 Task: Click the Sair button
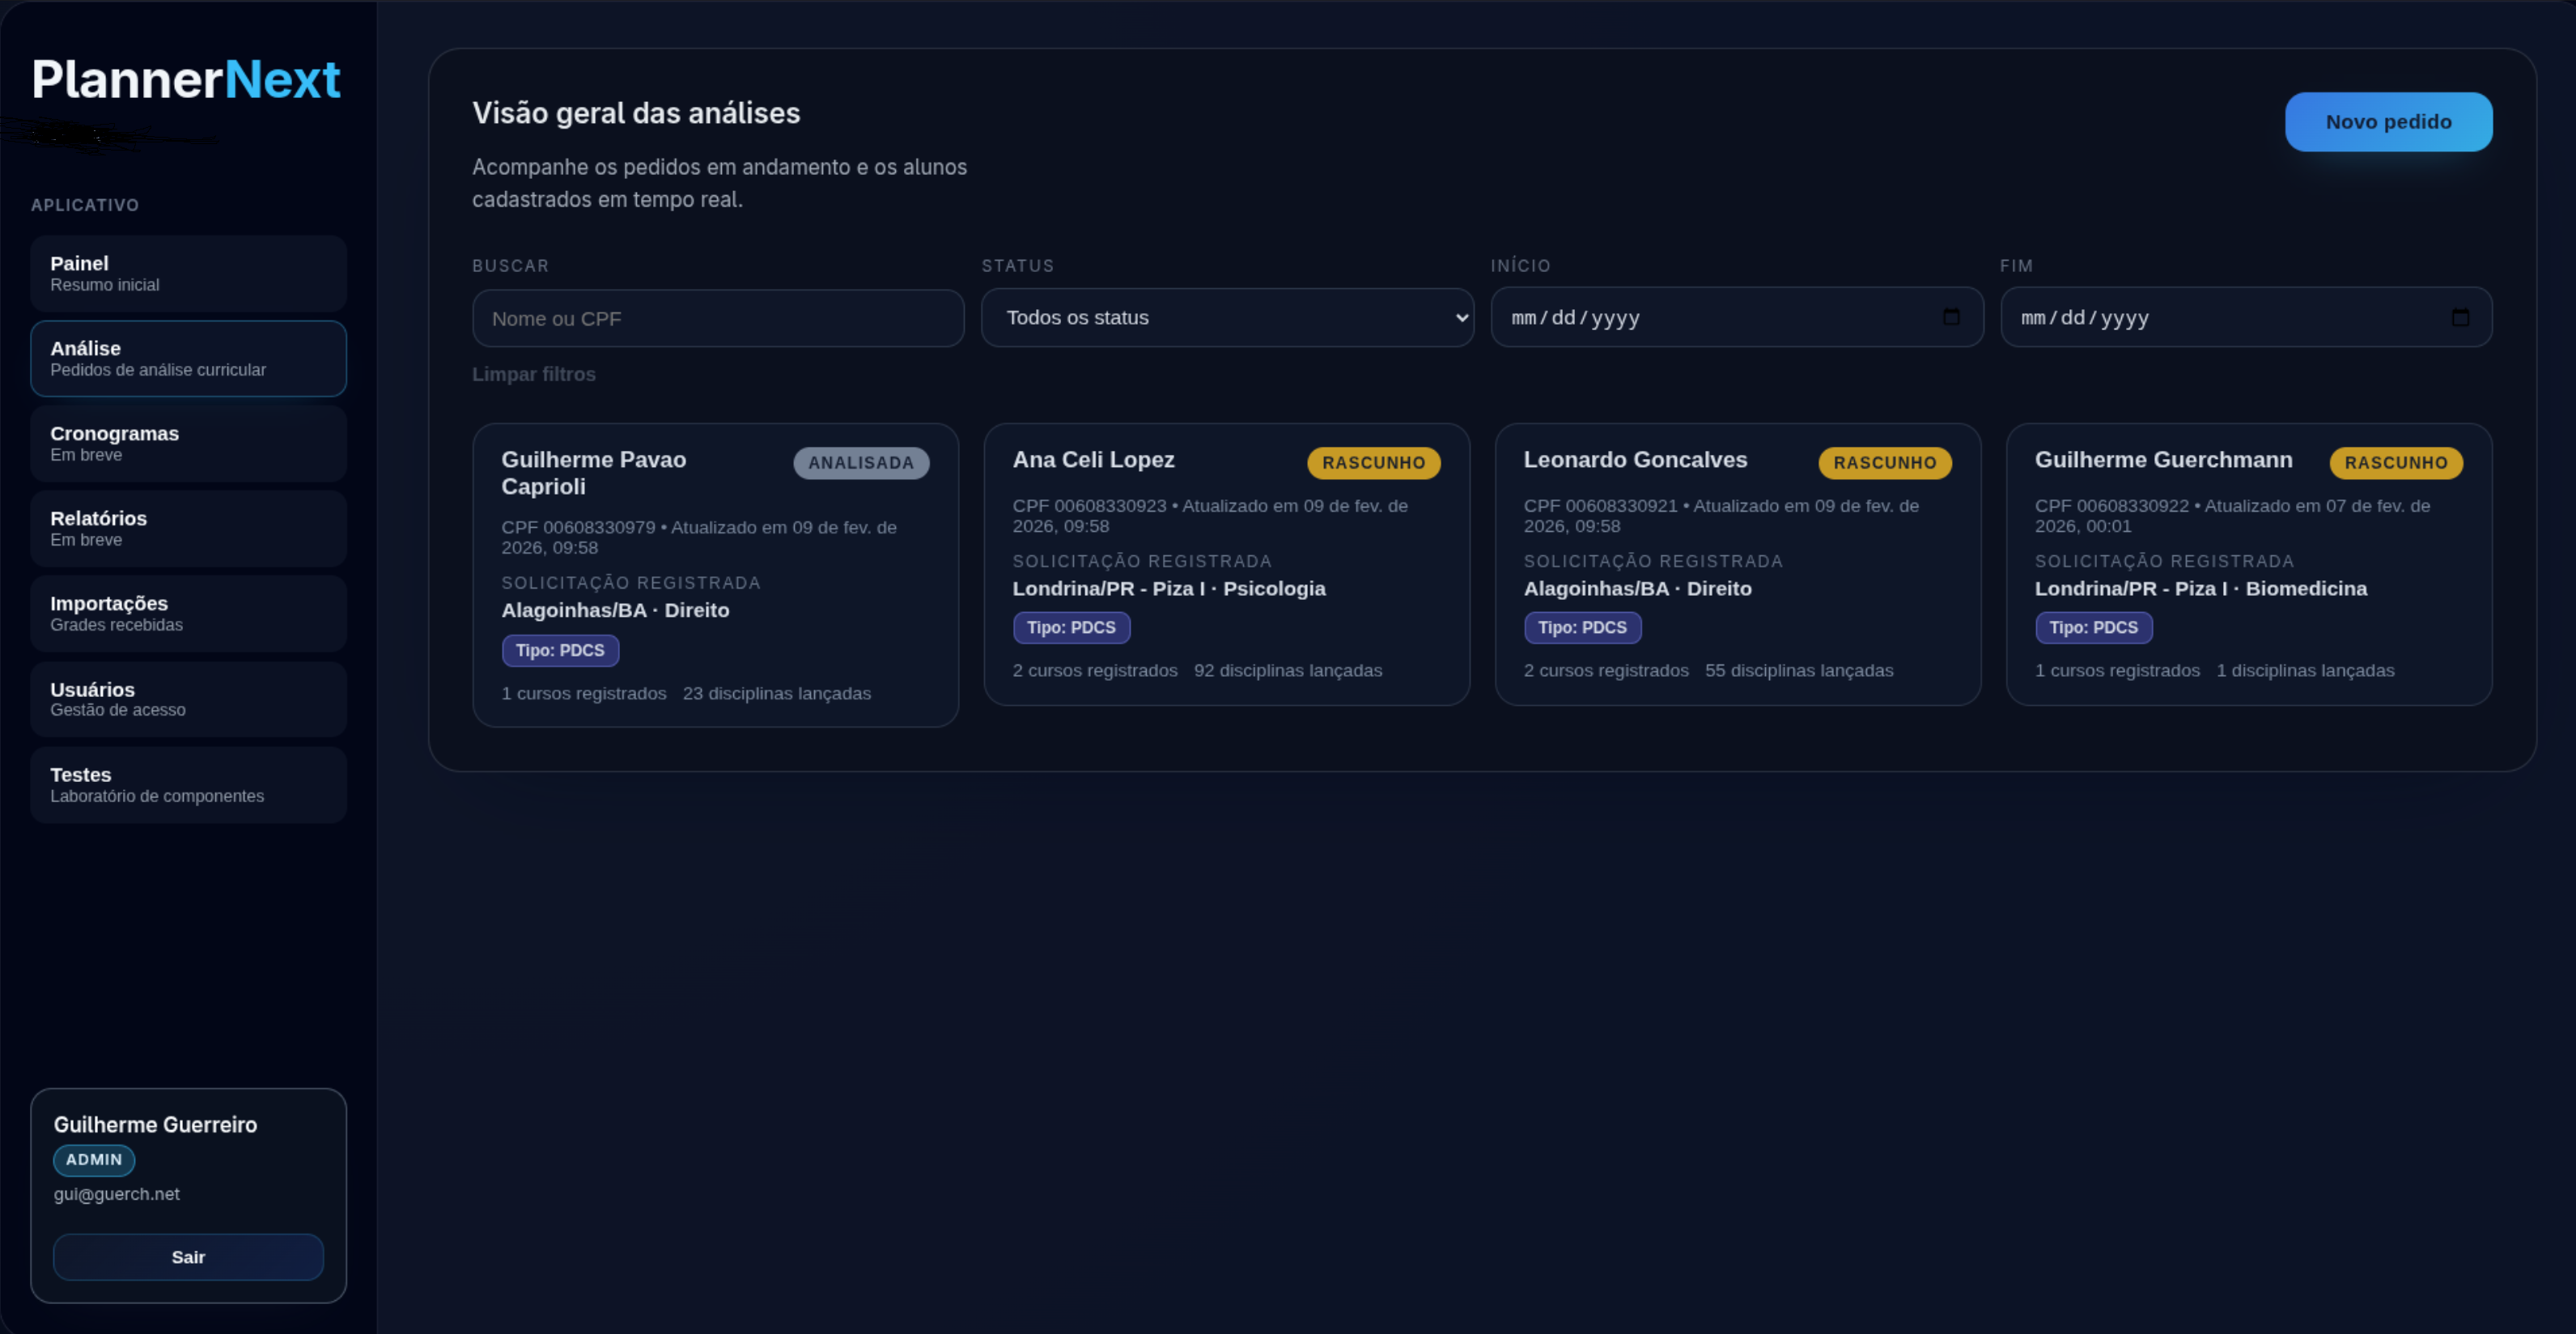point(188,1257)
